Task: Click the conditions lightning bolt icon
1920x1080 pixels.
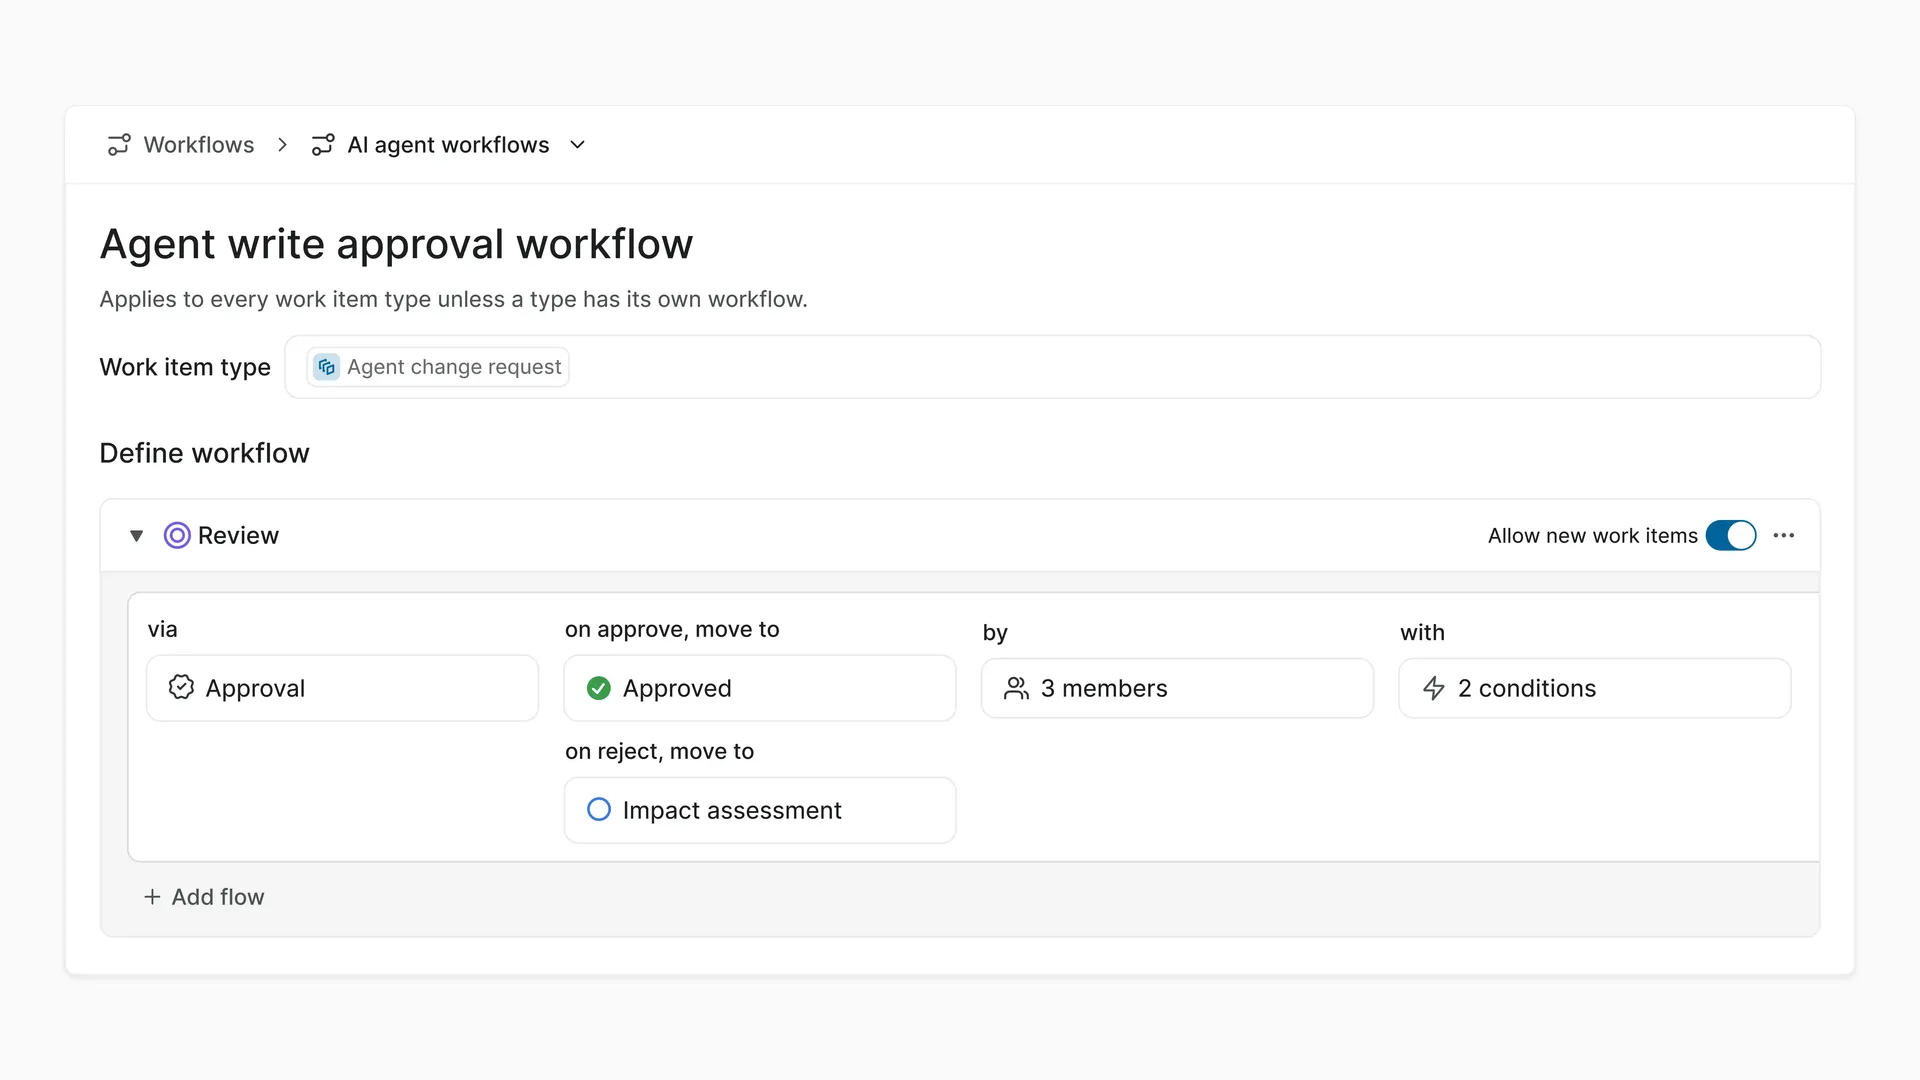Action: [x=1434, y=688]
